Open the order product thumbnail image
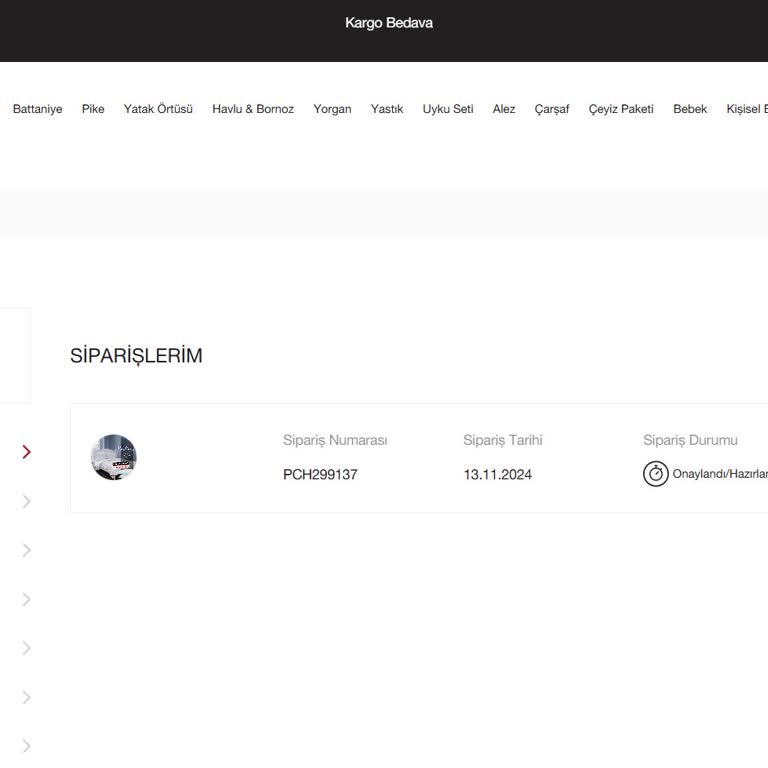The width and height of the screenshot is (768, 768). 113,458
